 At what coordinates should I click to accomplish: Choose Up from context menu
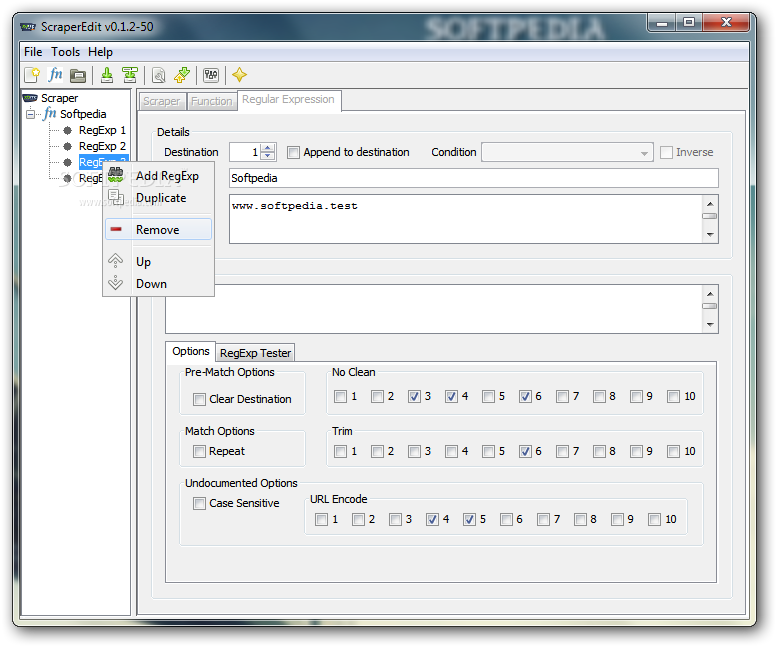pyautogui.click(x=158, y=262)
